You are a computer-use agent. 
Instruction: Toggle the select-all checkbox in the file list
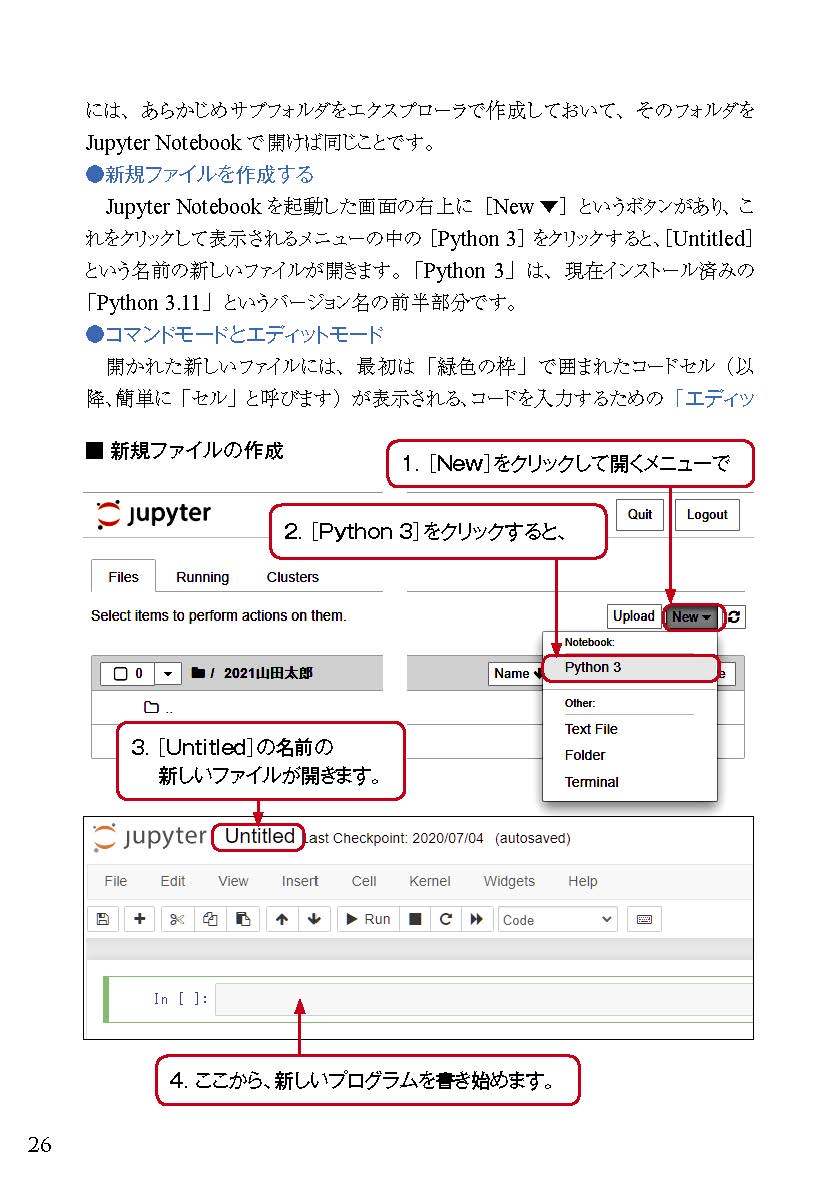point(120,674)
